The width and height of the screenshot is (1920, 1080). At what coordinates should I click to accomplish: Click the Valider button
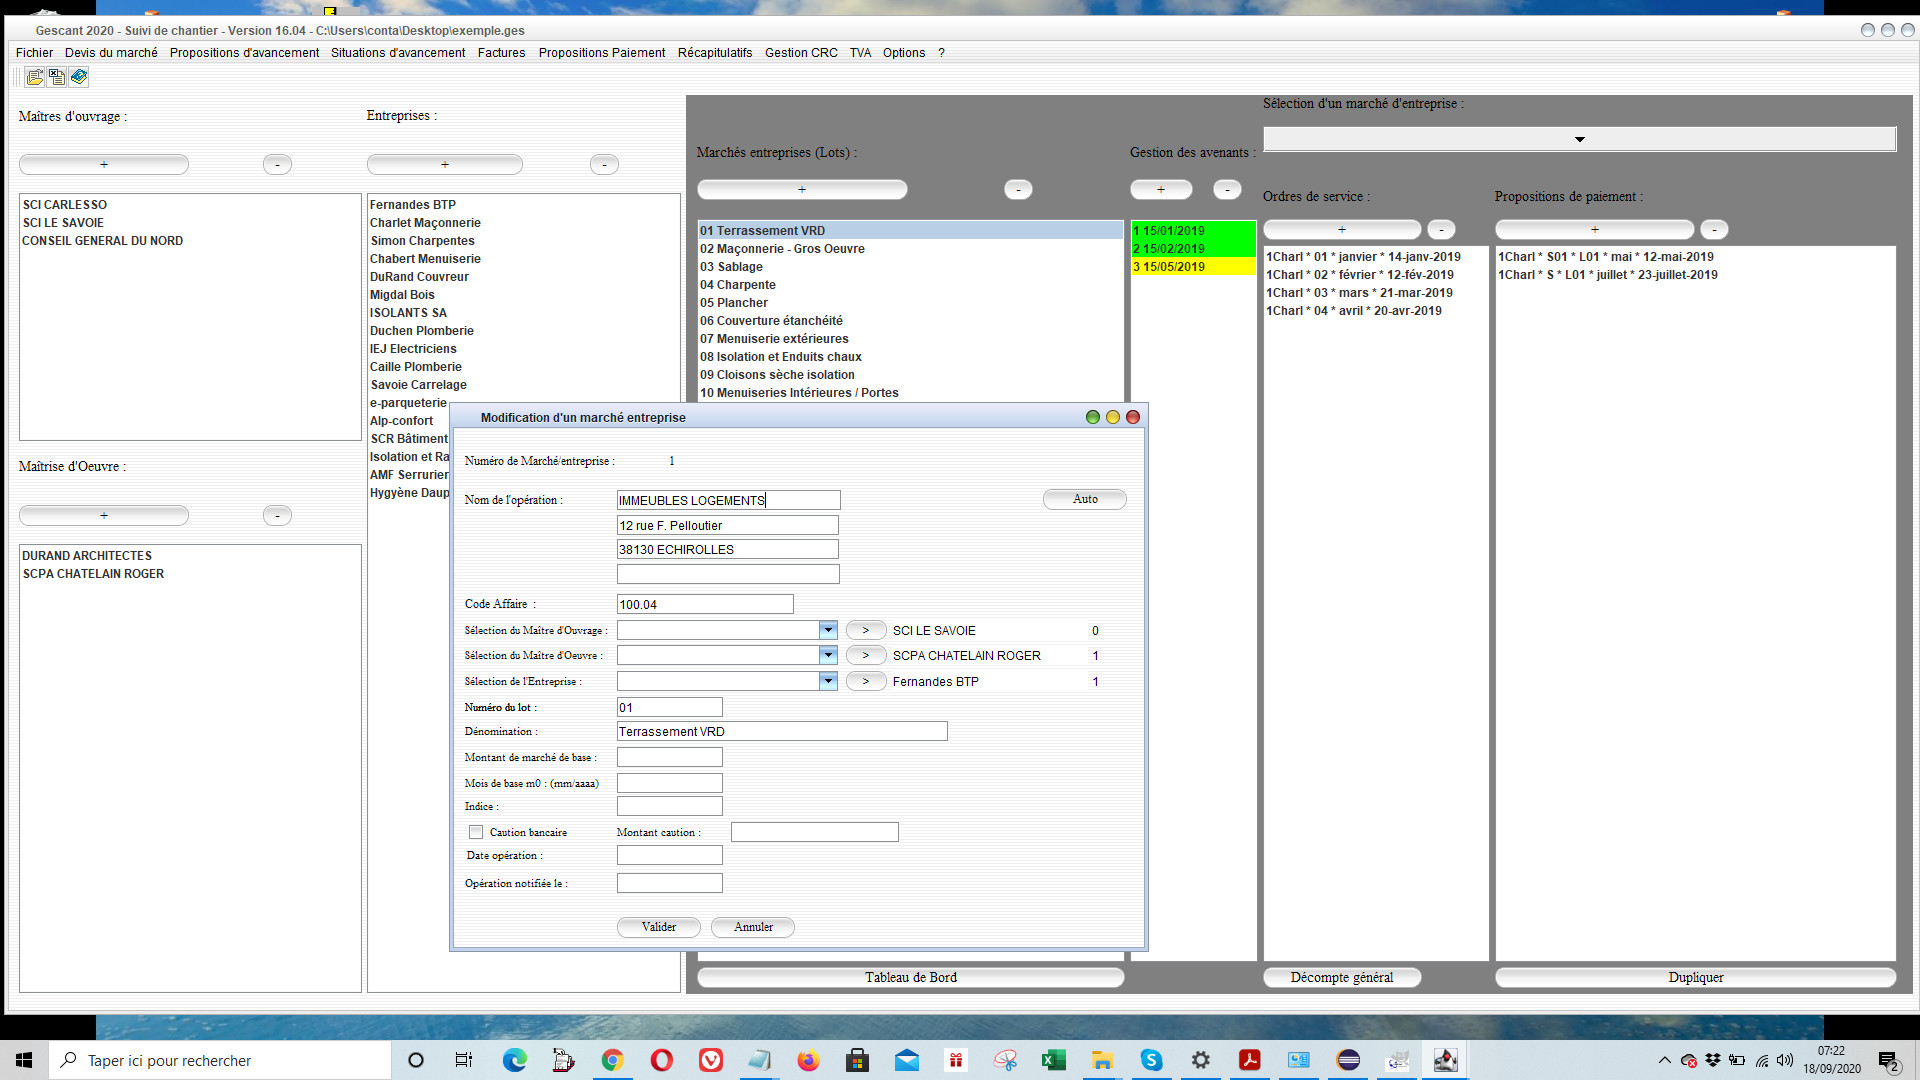pyautogui.click(x=658, y=927)
